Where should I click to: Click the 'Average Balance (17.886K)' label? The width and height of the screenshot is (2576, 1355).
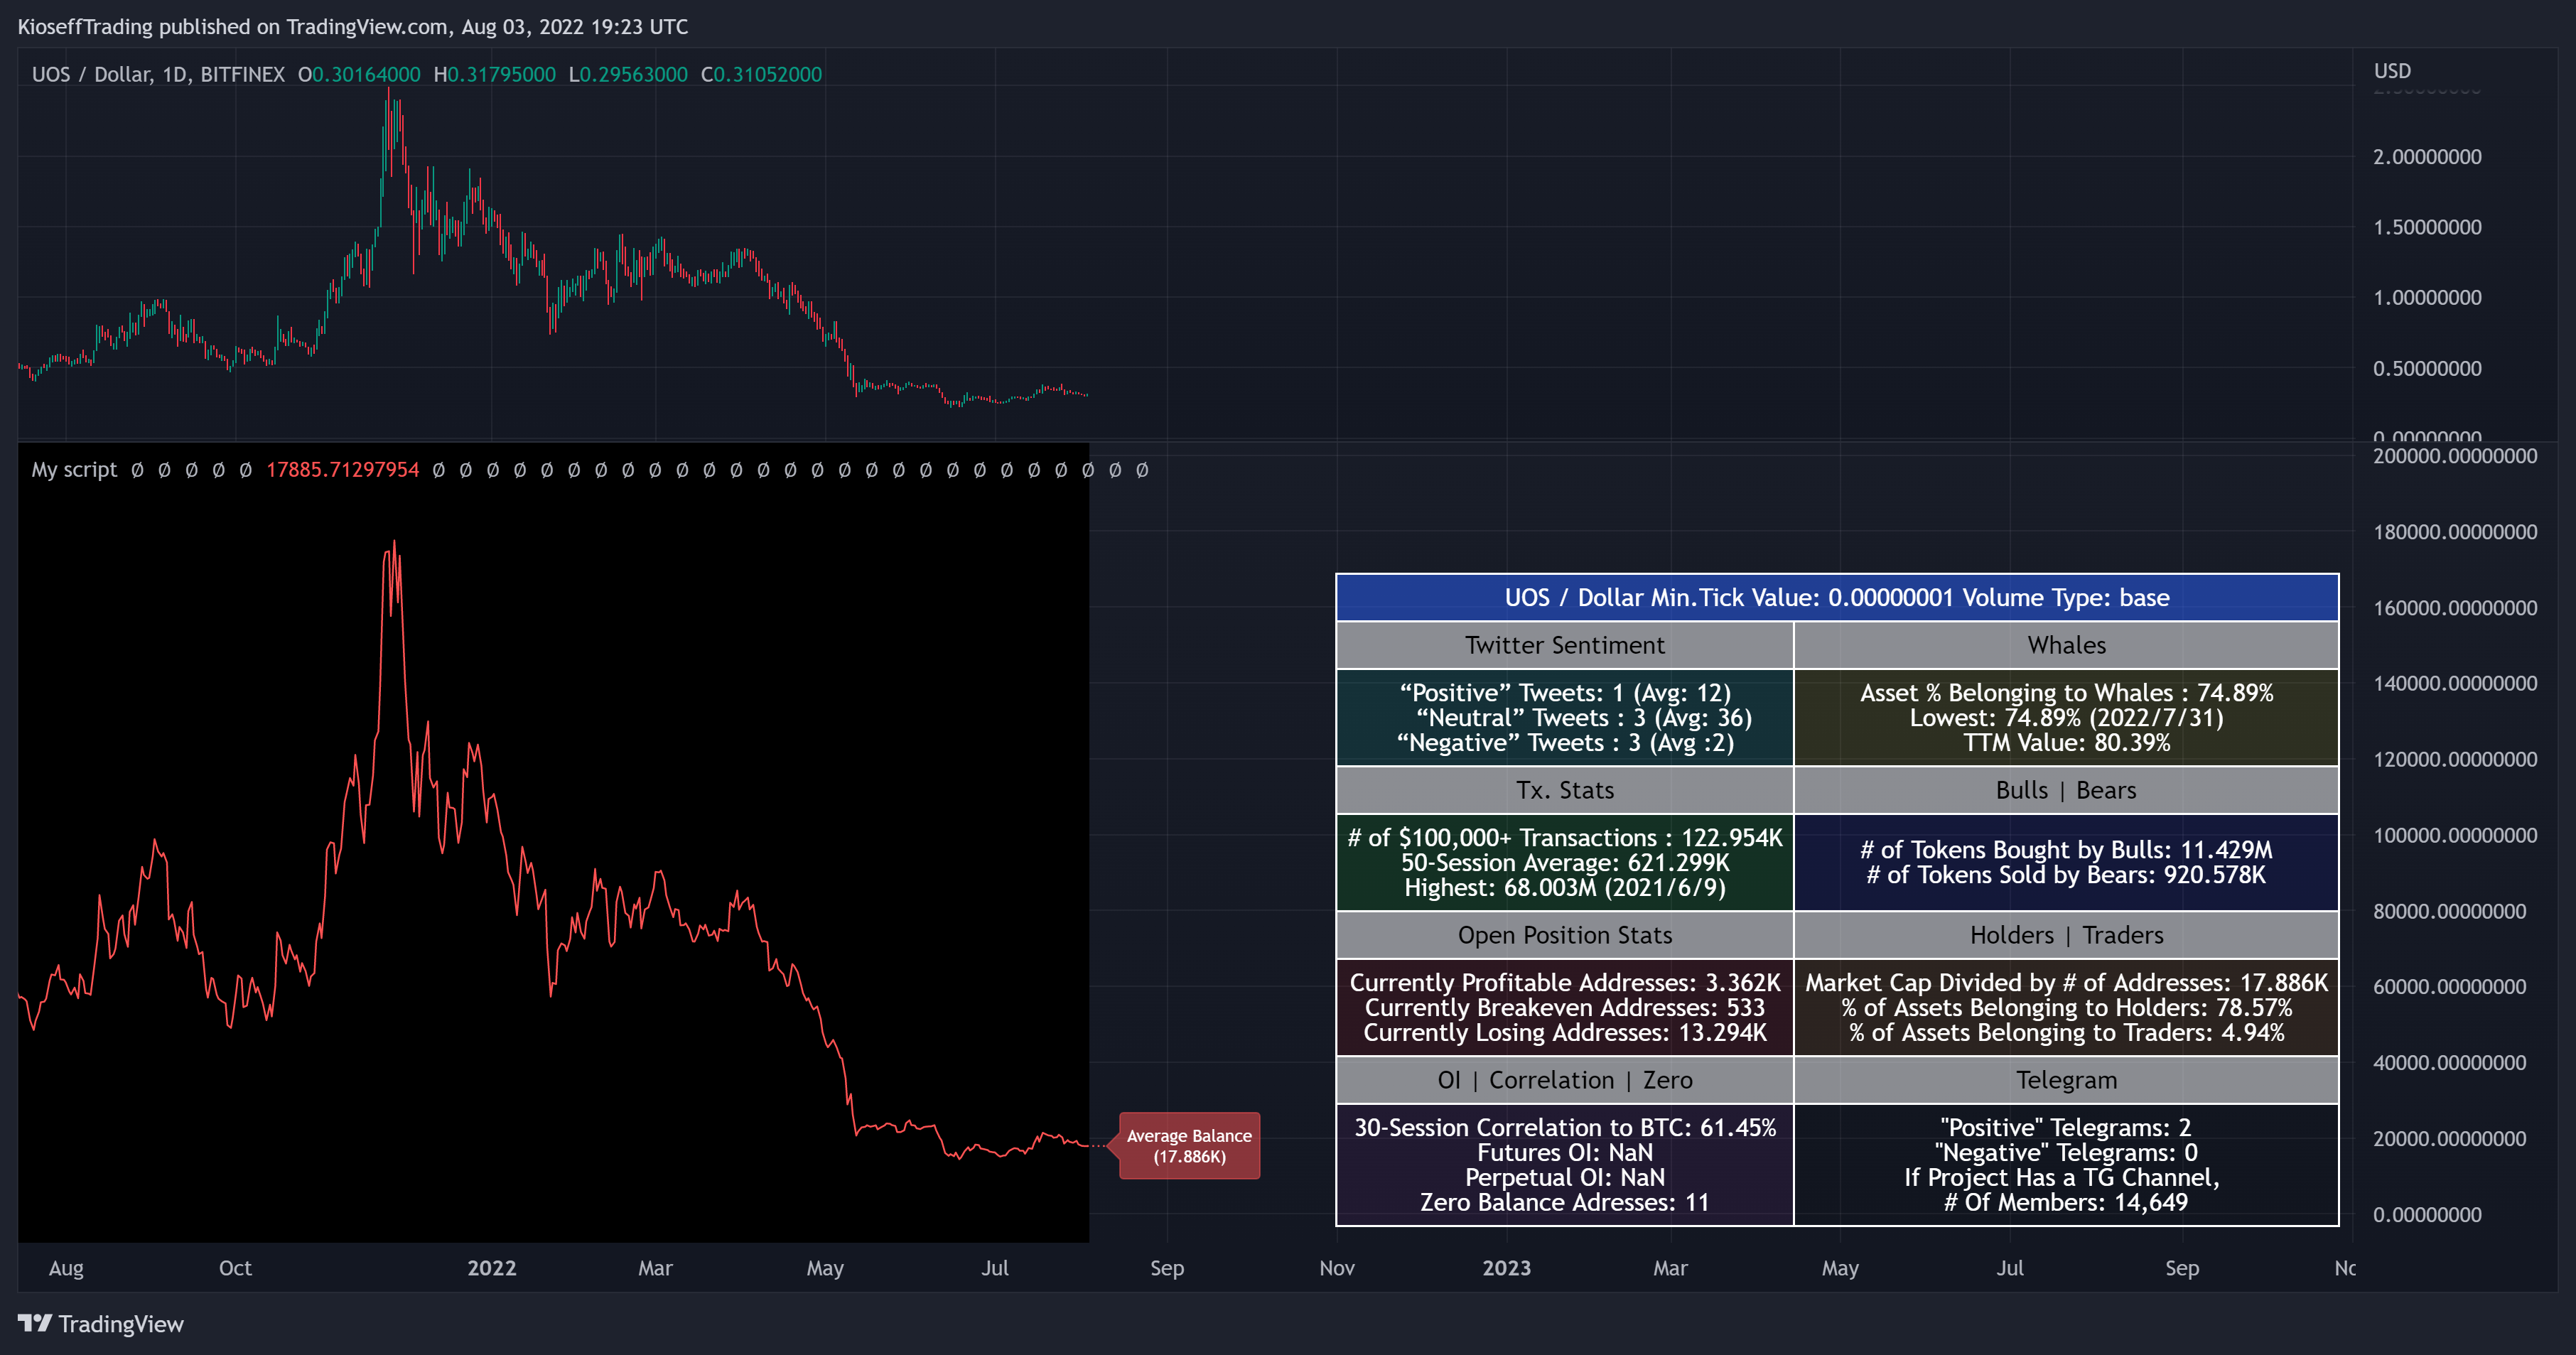[x=1189, y=1146]
